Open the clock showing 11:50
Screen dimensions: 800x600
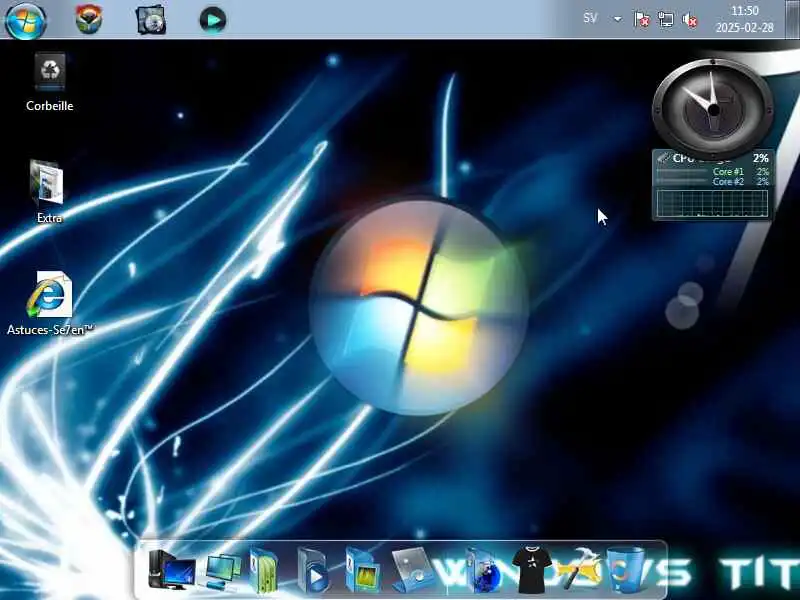(x=745, y=11)
